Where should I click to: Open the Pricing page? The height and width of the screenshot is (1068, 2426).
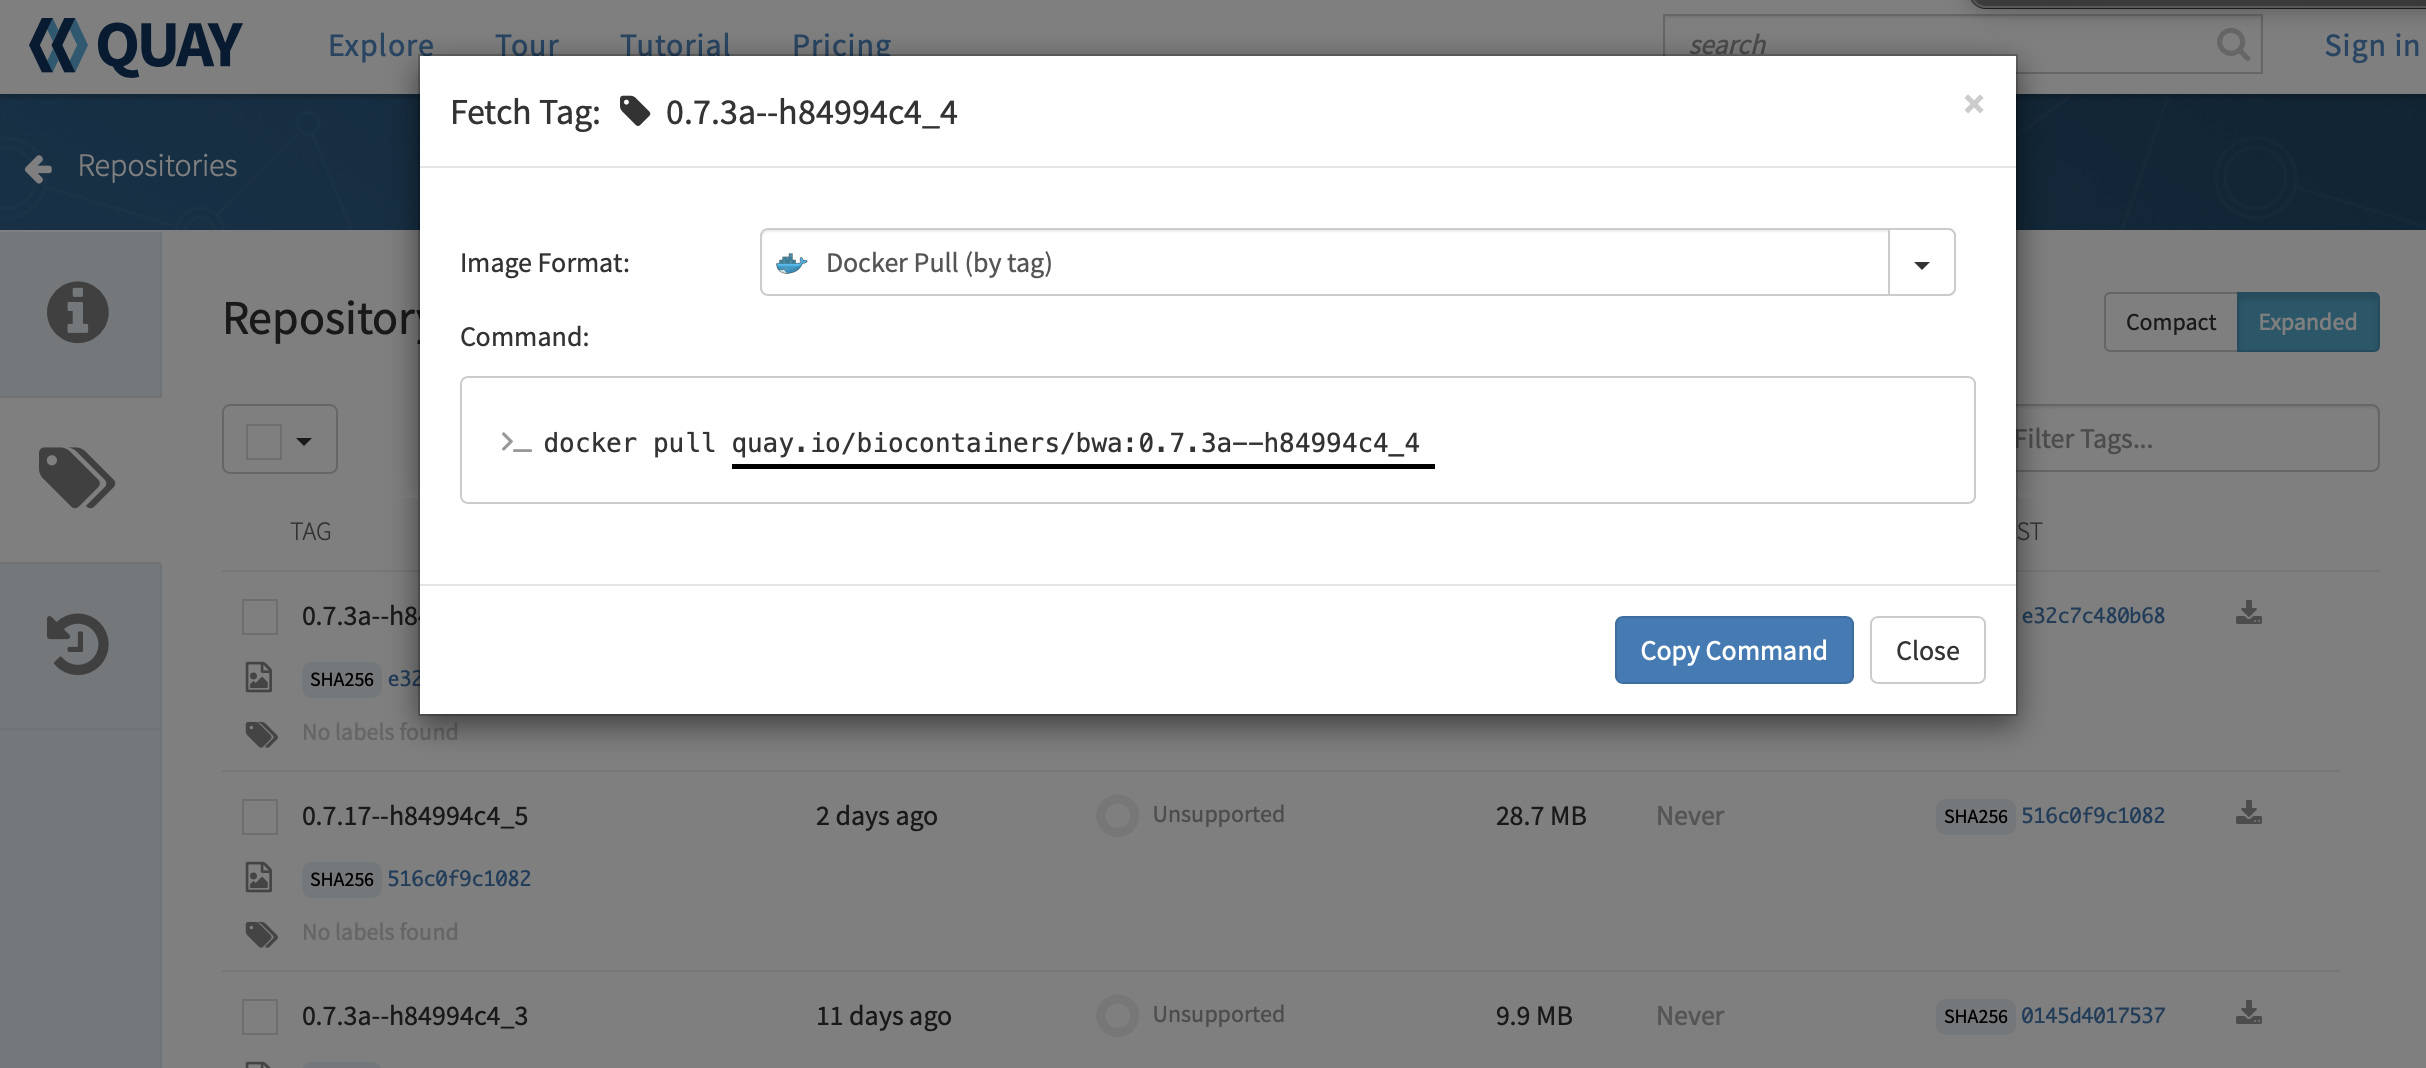[x=842, y=45]
